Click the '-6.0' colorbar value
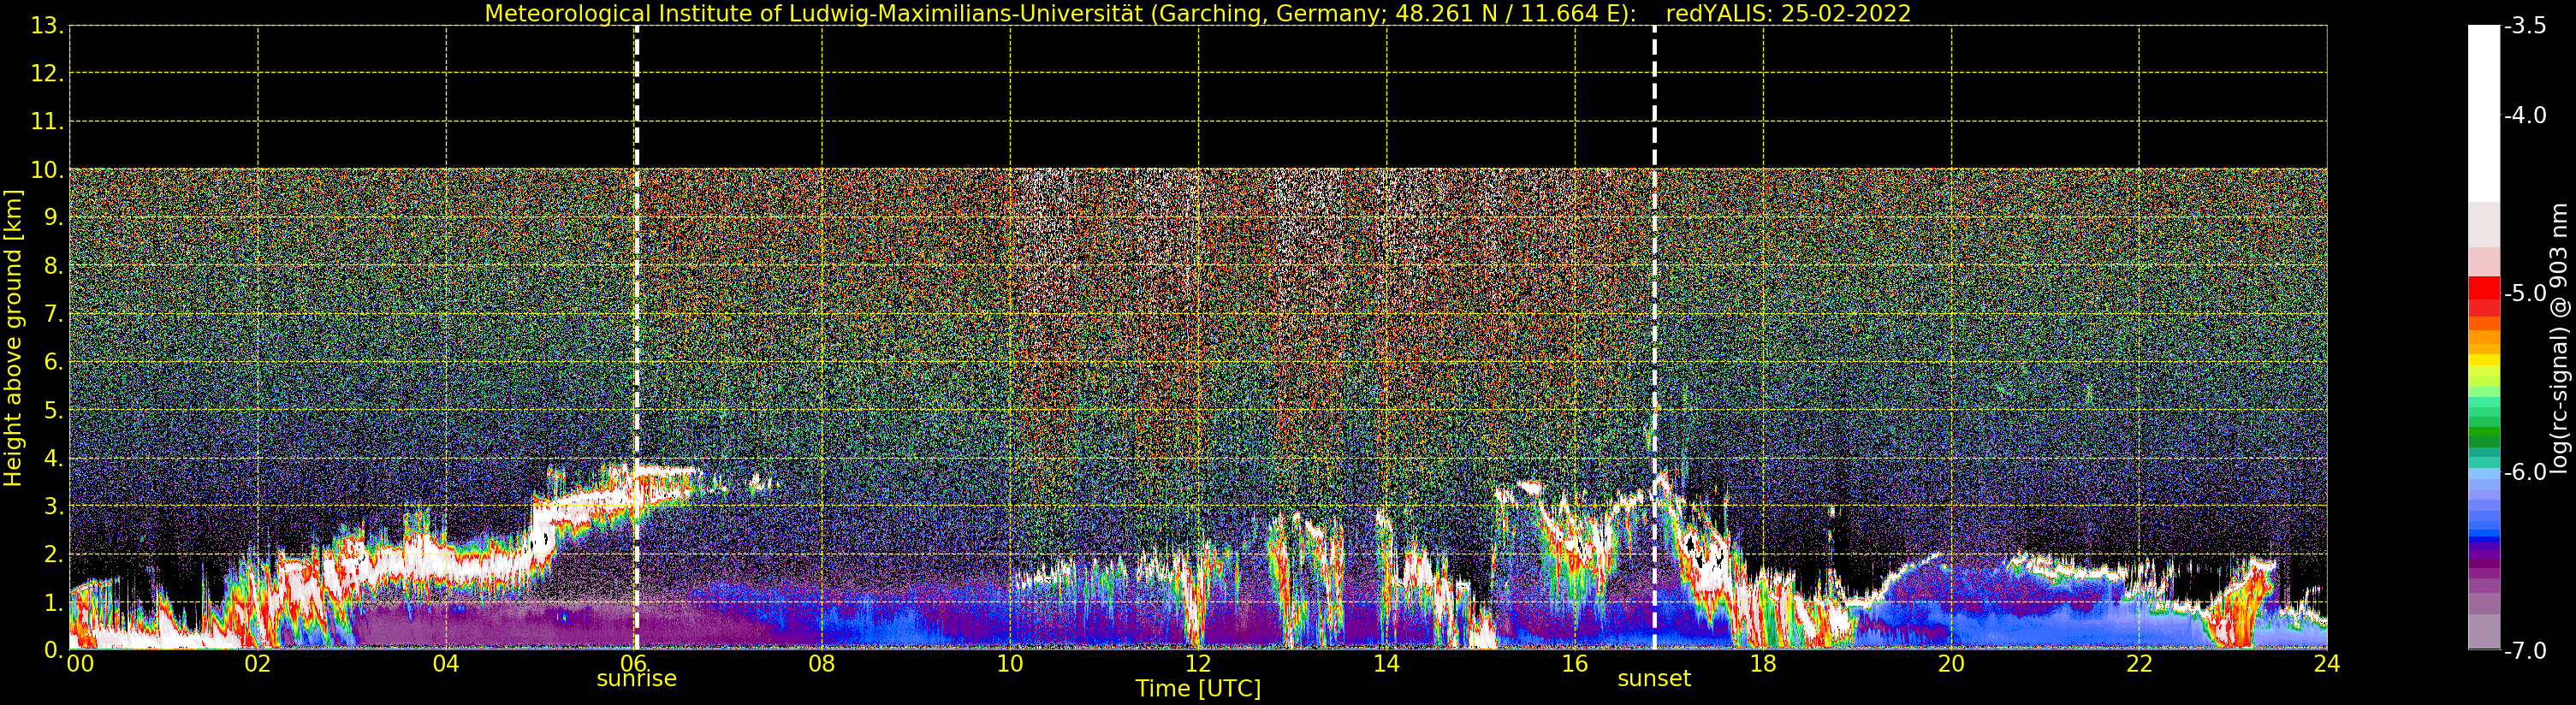 click(2525, 472)
